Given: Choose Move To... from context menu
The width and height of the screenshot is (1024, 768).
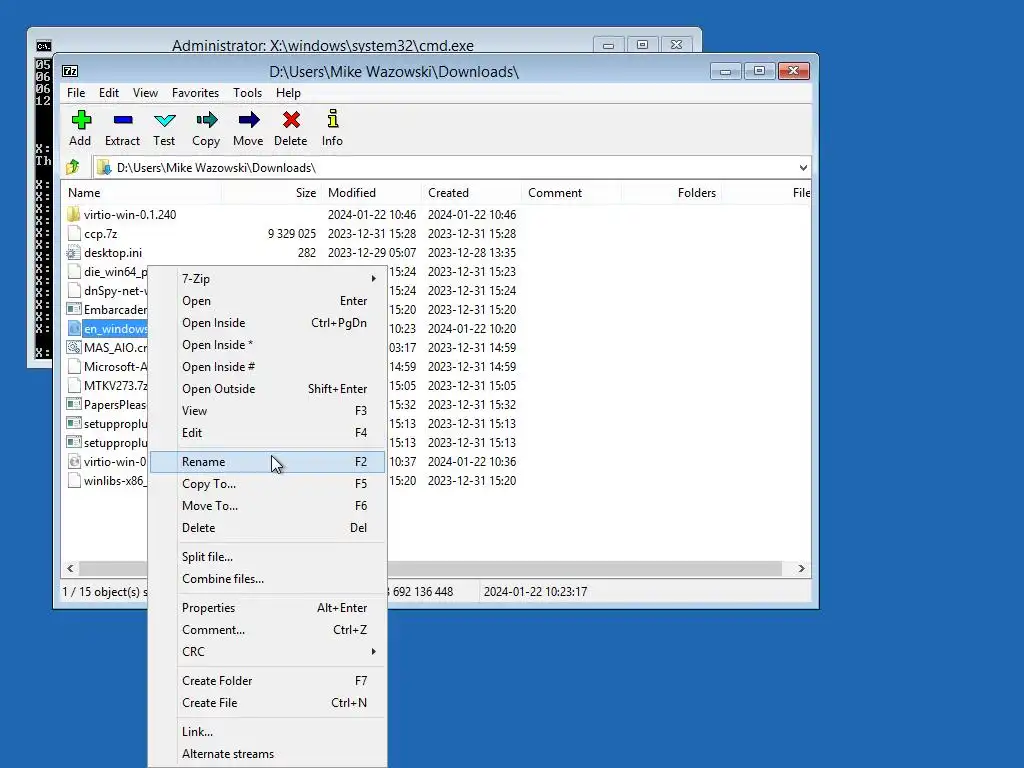Looking at the screenshot, I should [268, 506].
